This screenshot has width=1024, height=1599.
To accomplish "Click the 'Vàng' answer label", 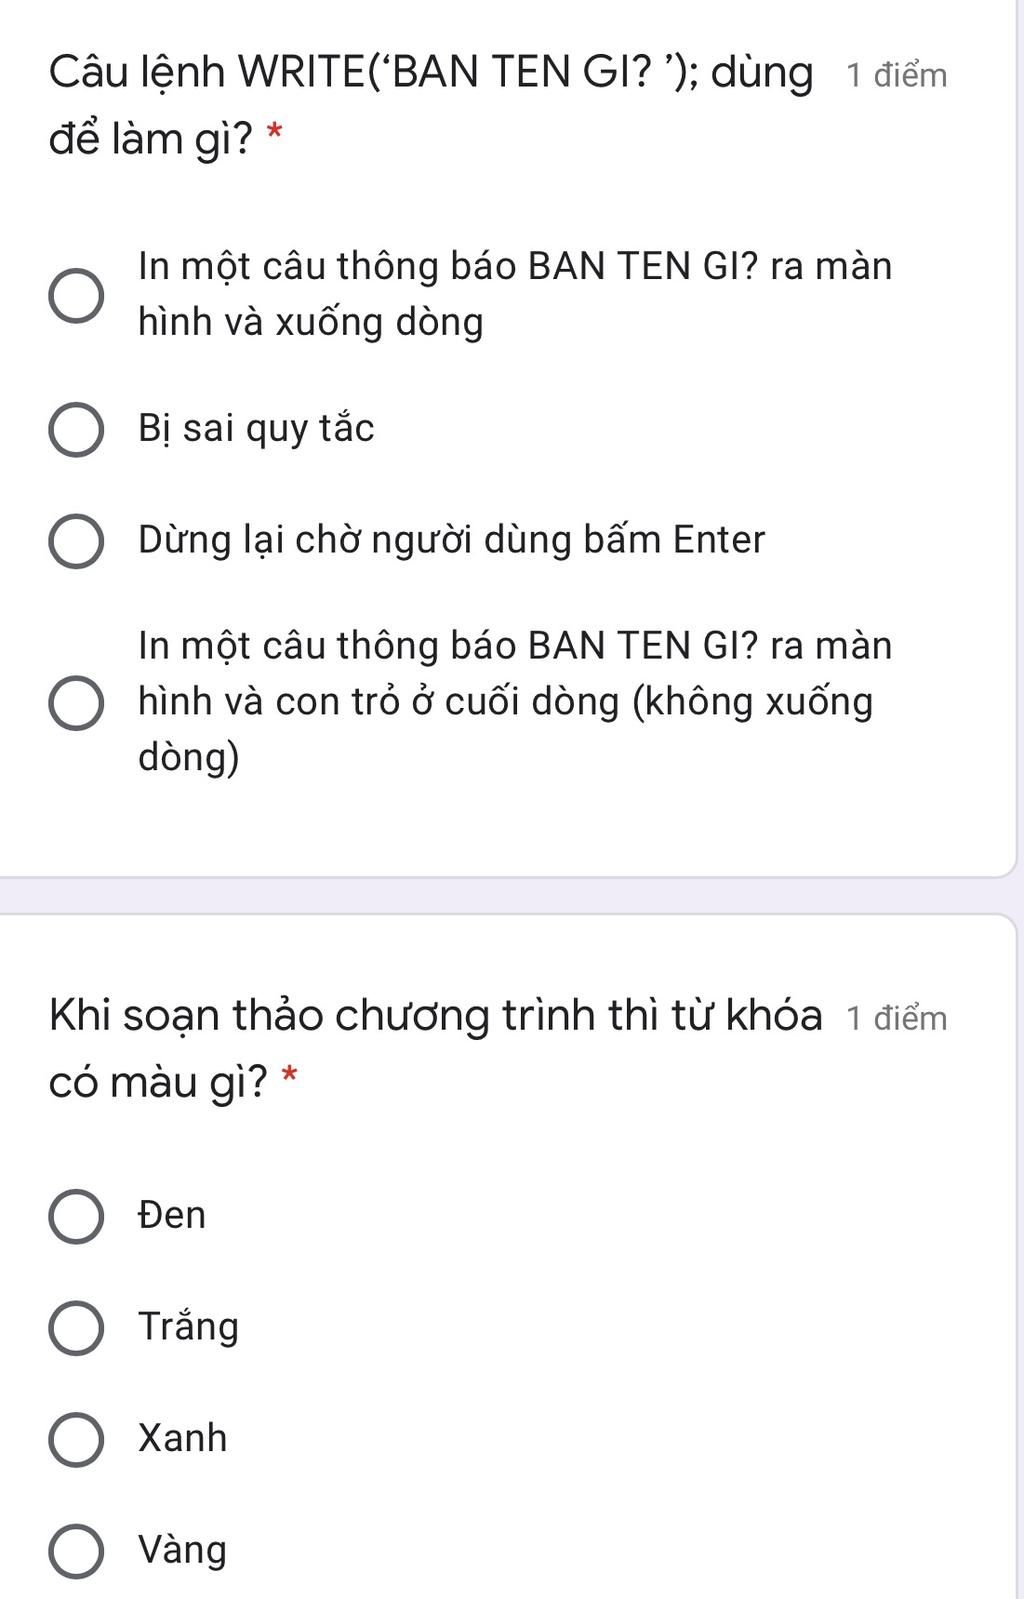I will click(x=183, y=1550).
